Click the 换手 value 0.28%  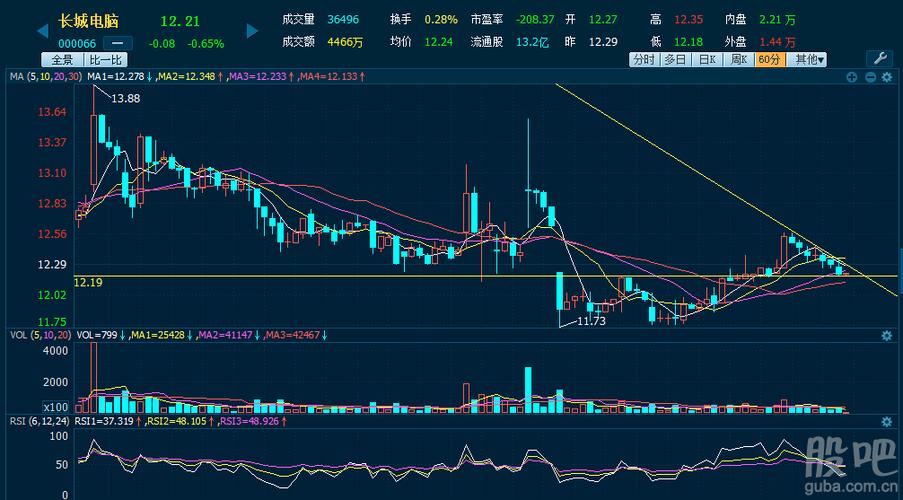tap(441, 20)
